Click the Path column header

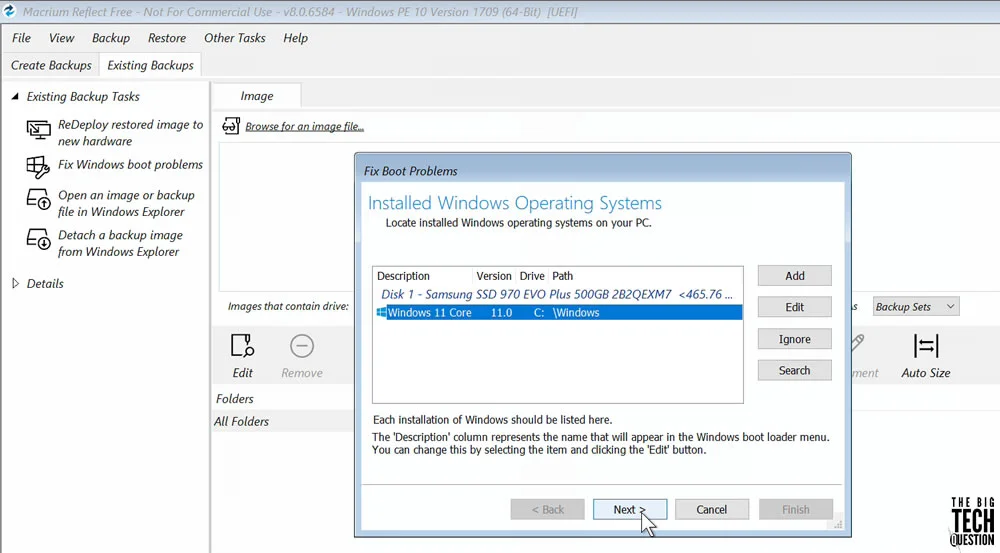562,276
